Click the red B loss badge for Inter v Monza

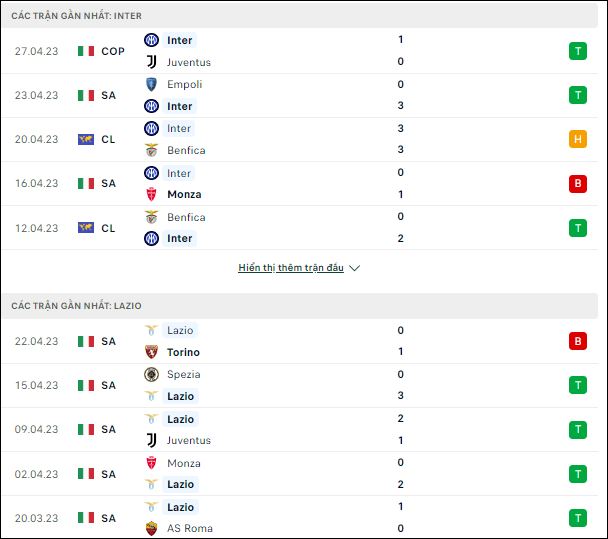(578, 183)
